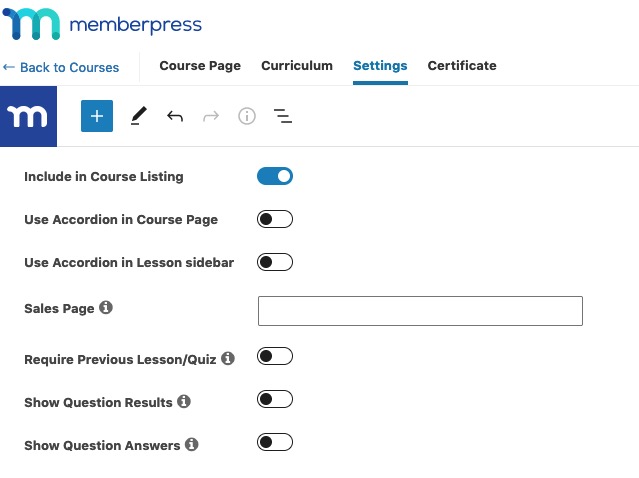Screen dimensions: 639x478
Task: Click the blue MemberPress editor home icon
Action: 28,117
